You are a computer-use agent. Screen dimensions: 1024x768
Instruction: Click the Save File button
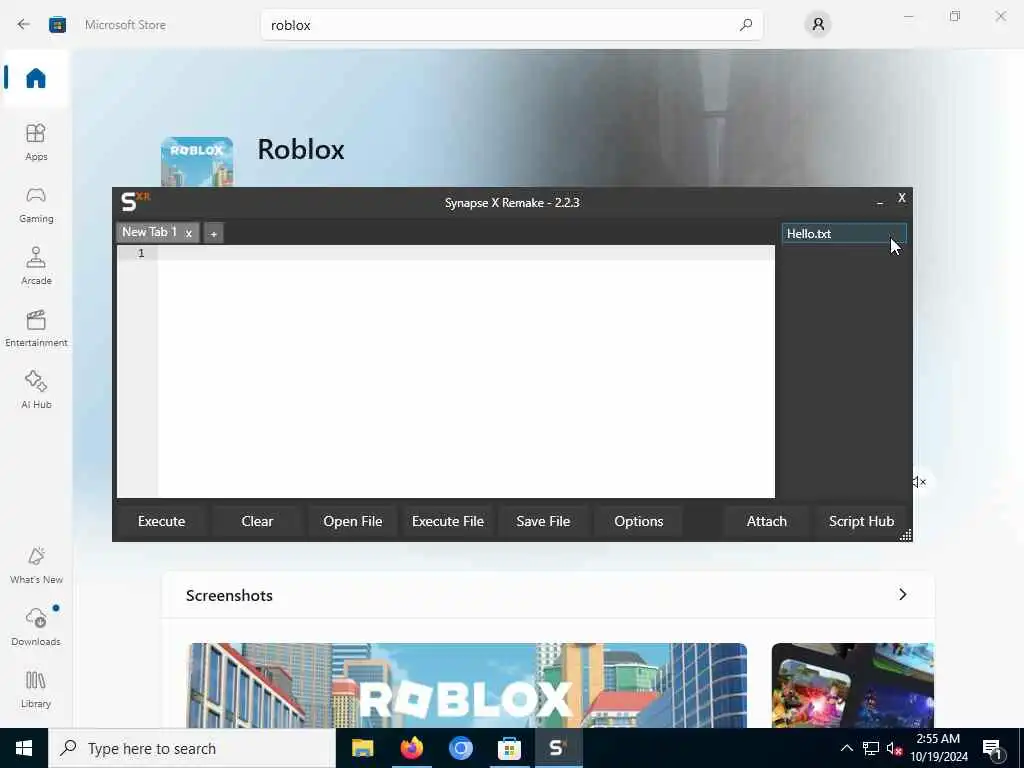pos(543,521)
